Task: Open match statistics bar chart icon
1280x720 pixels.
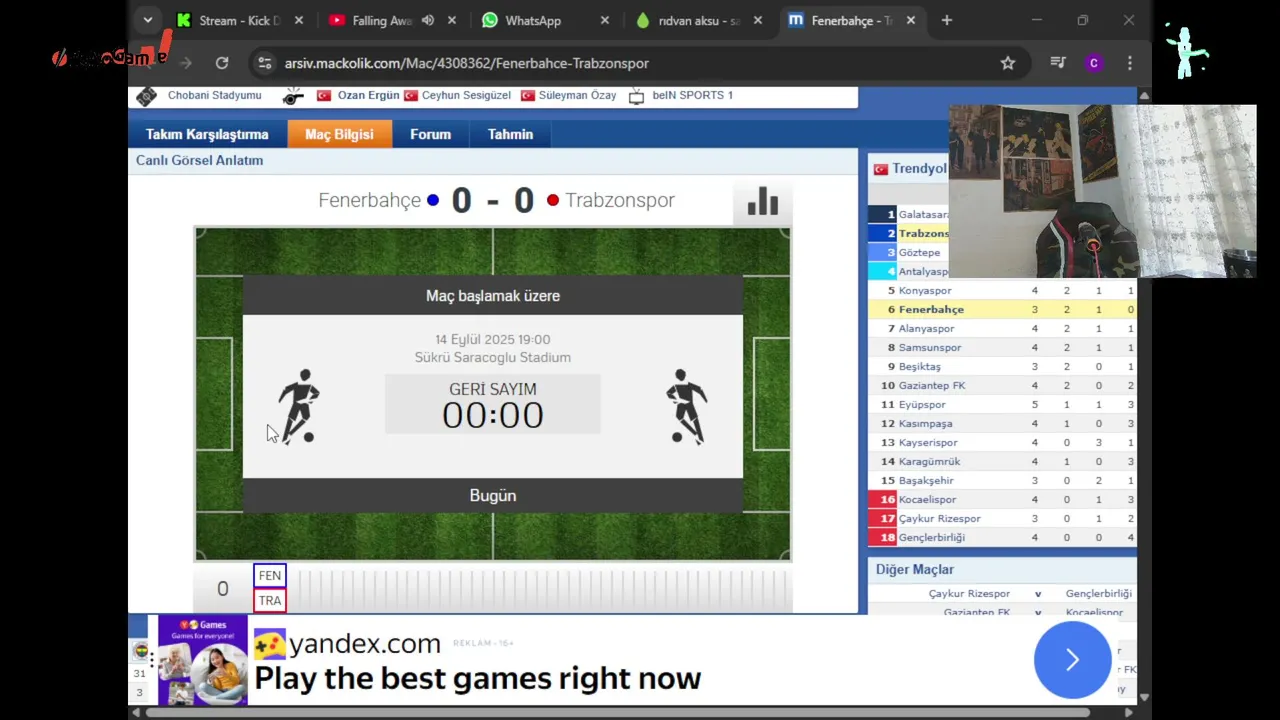Action: click(762, 201)
